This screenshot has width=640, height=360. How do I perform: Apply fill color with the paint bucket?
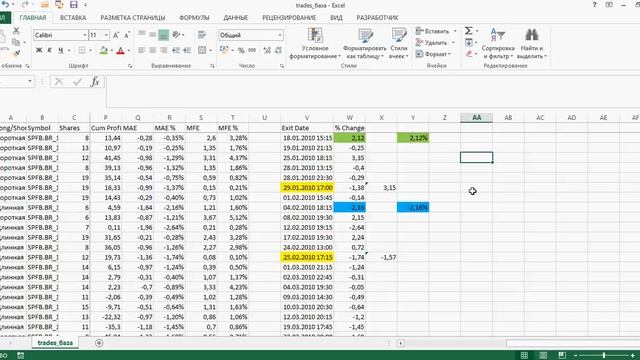(x=104, y=51)
